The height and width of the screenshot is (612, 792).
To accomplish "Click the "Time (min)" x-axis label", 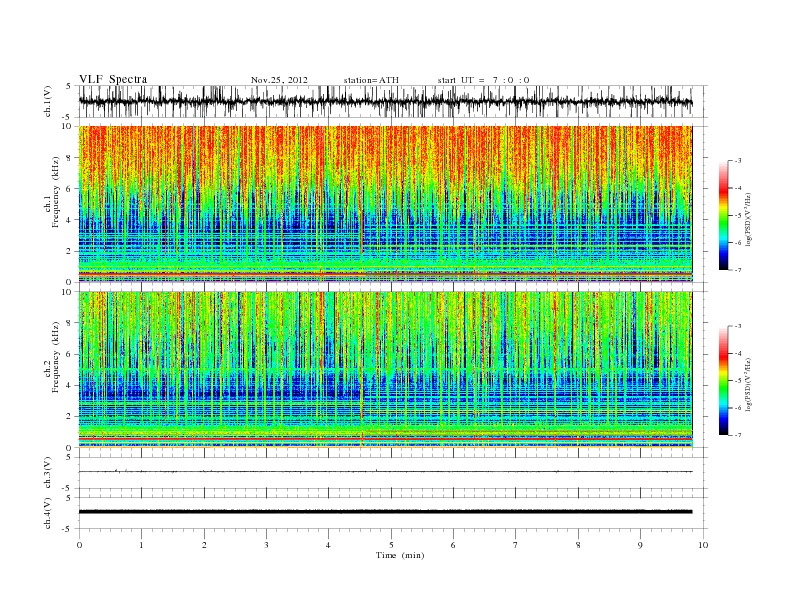I will click(400, 555).
